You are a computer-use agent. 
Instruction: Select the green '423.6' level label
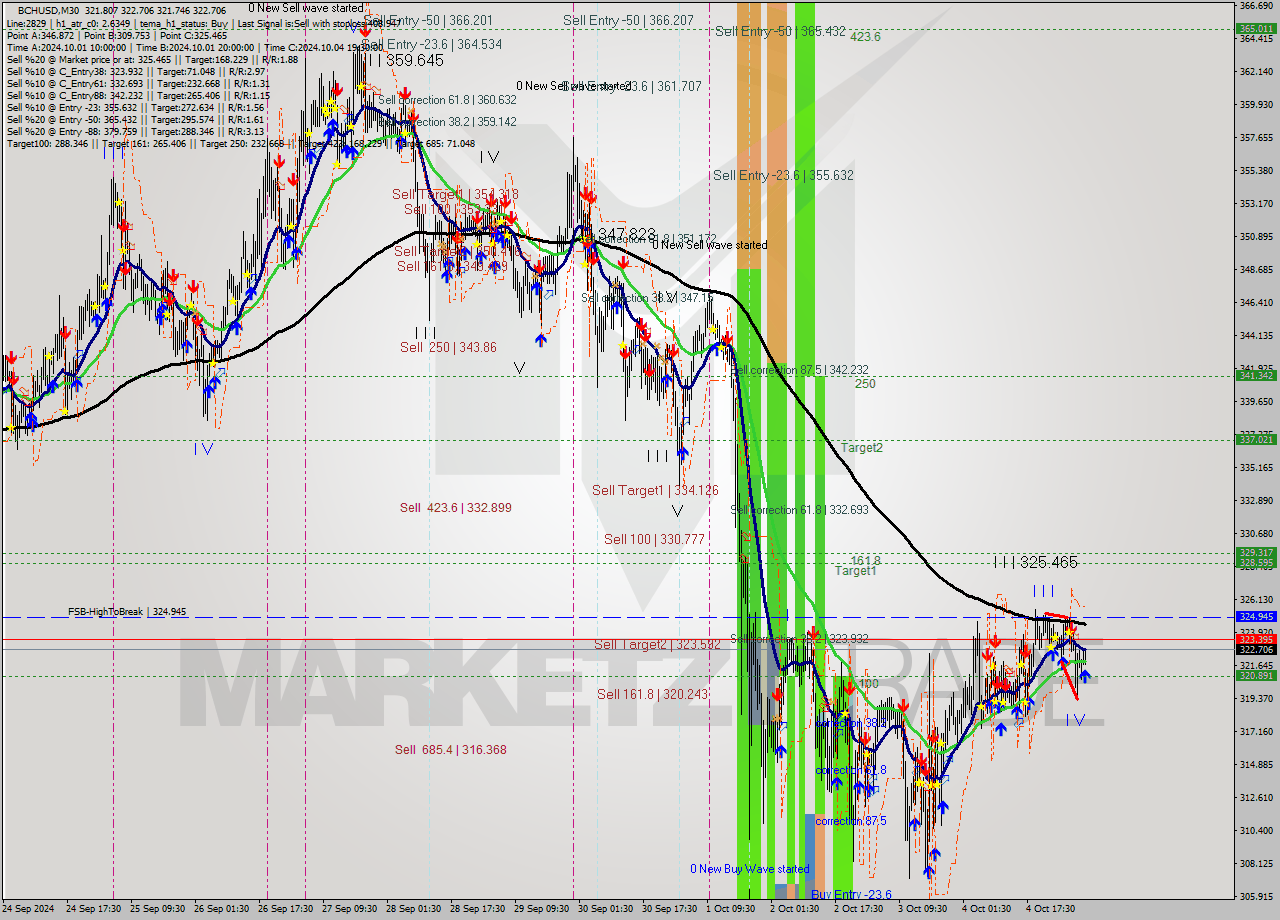tap(865, 37)
